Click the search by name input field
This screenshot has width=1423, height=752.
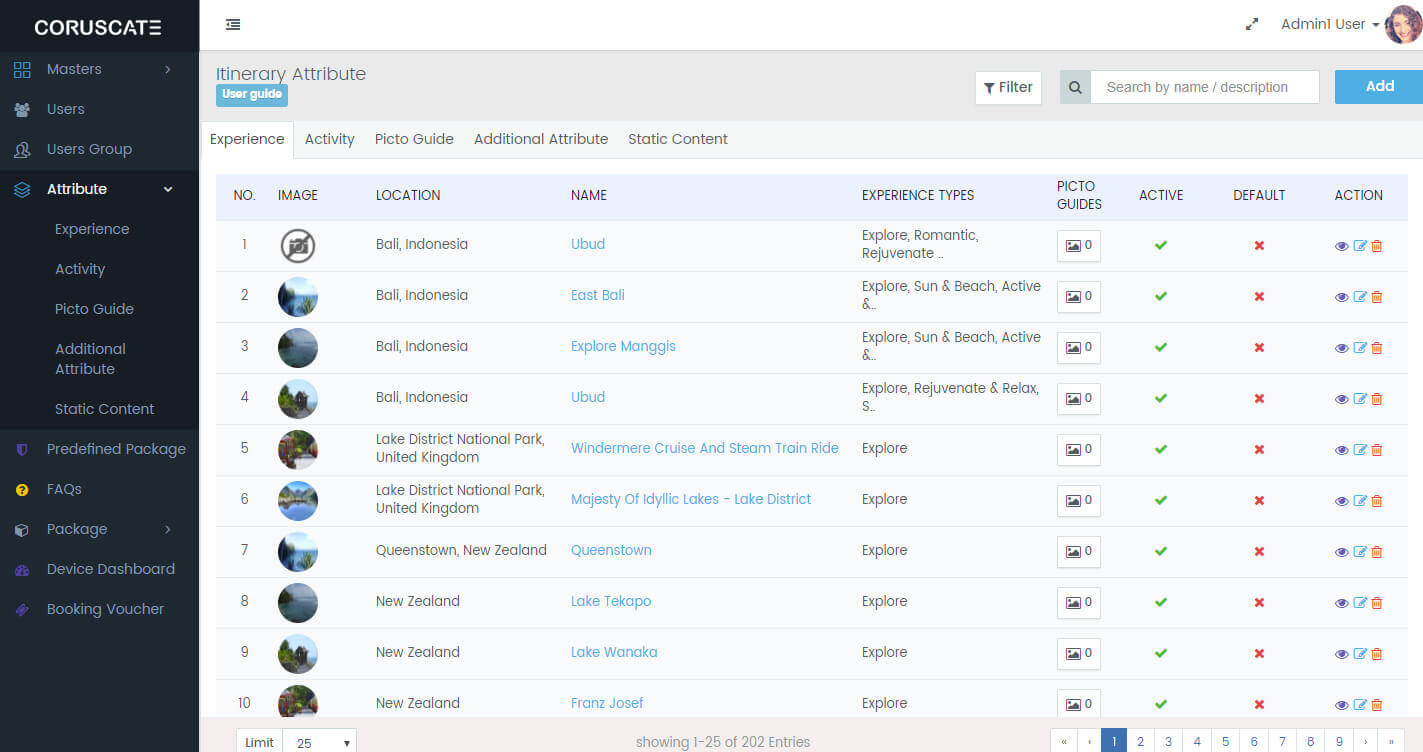(x=1204, y=87)
